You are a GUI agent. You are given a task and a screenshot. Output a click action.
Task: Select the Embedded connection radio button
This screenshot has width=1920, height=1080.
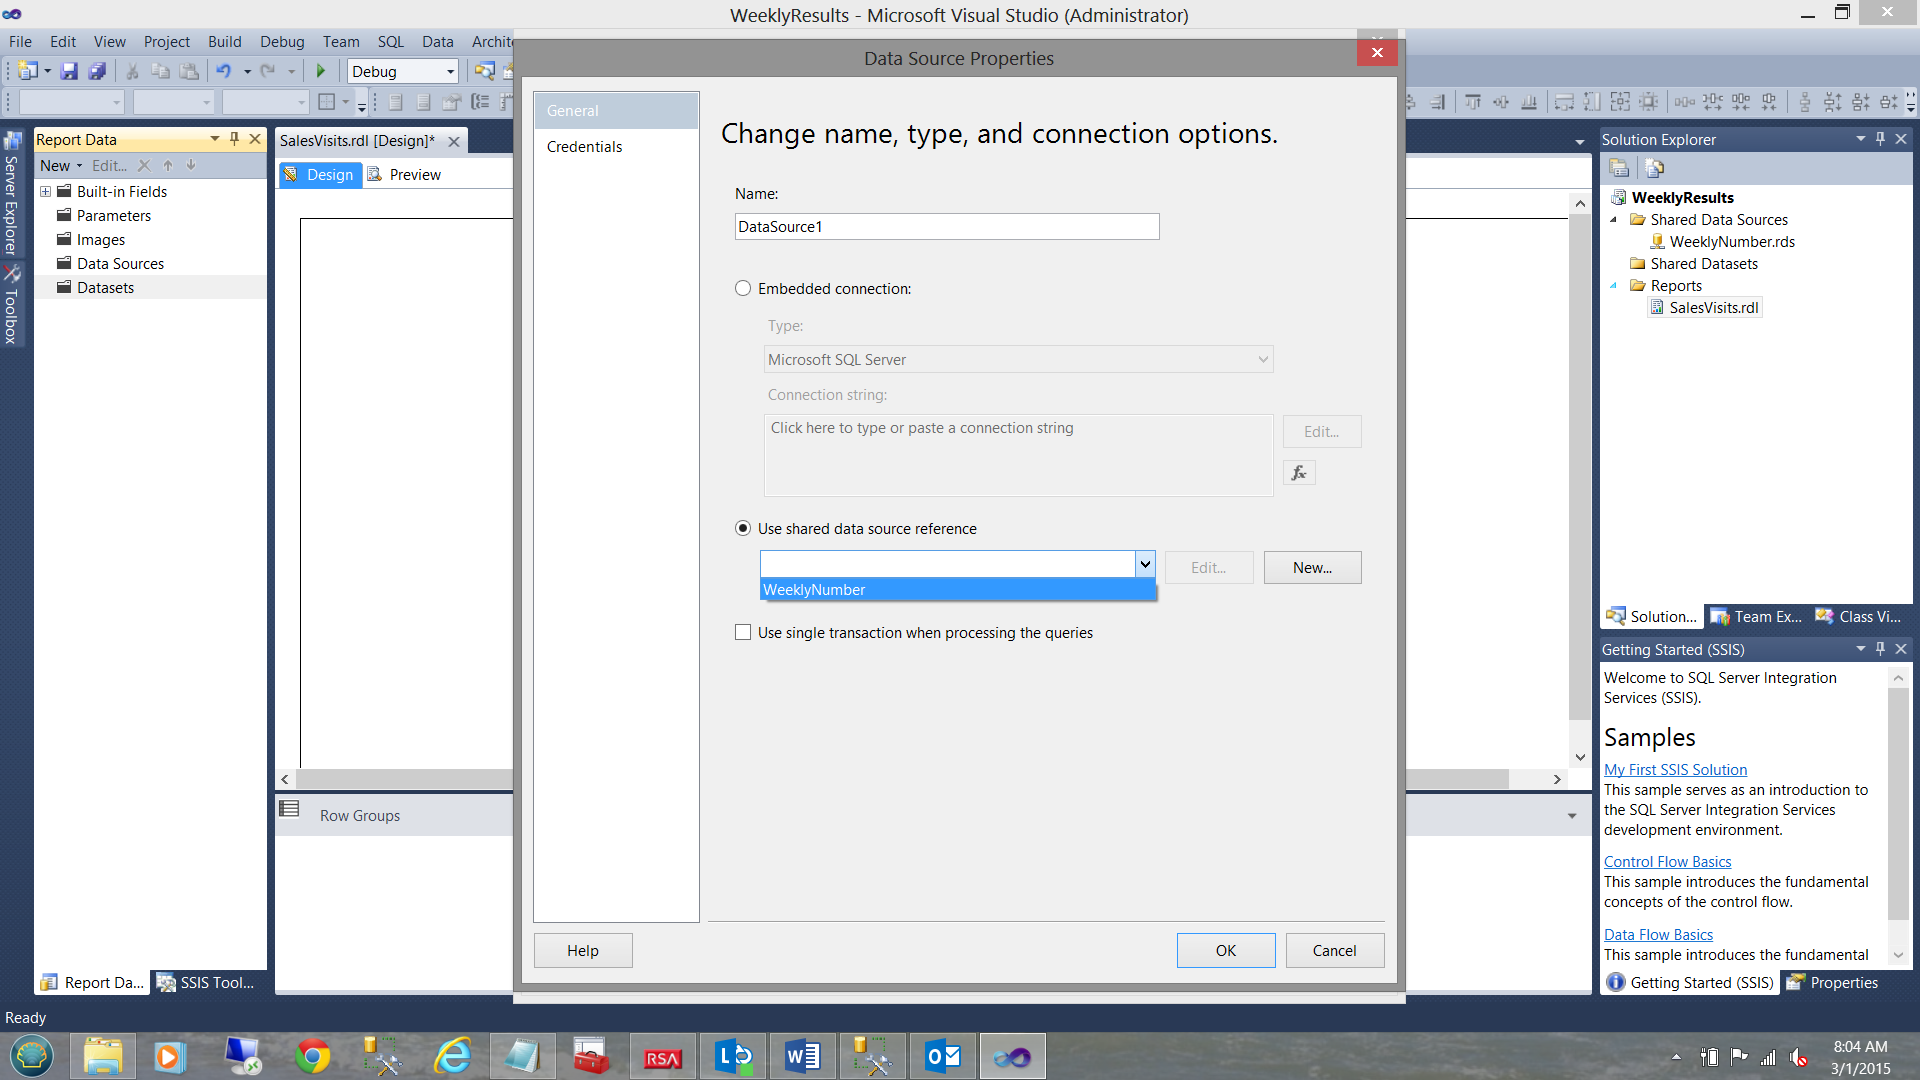click(743, 289)
